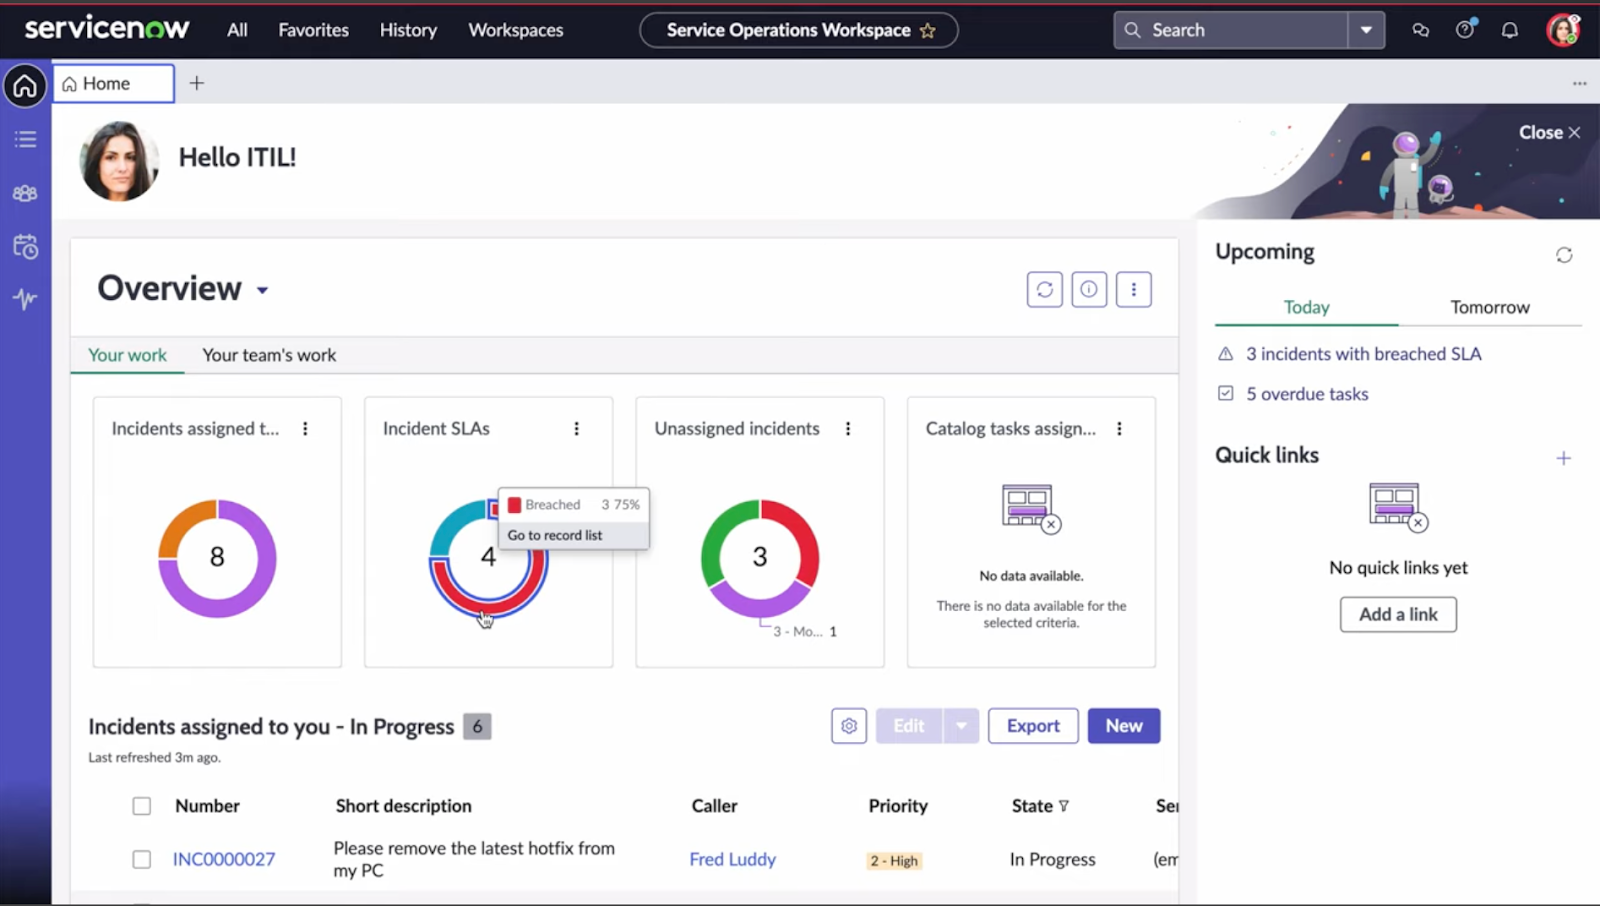Open the Favorites menu
The image size is (1600, 906).
(313, 30)
